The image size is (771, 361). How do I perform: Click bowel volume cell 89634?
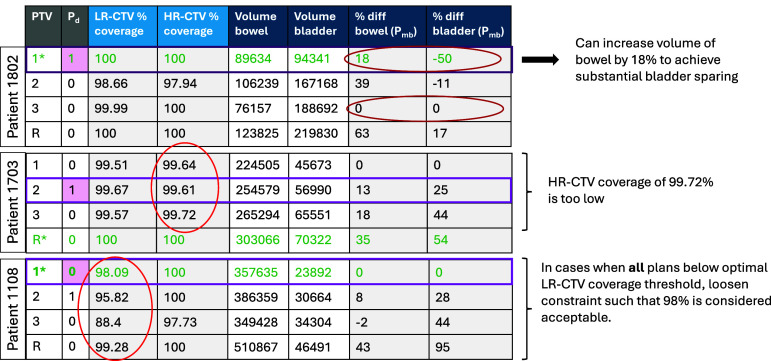pos(258,59)
